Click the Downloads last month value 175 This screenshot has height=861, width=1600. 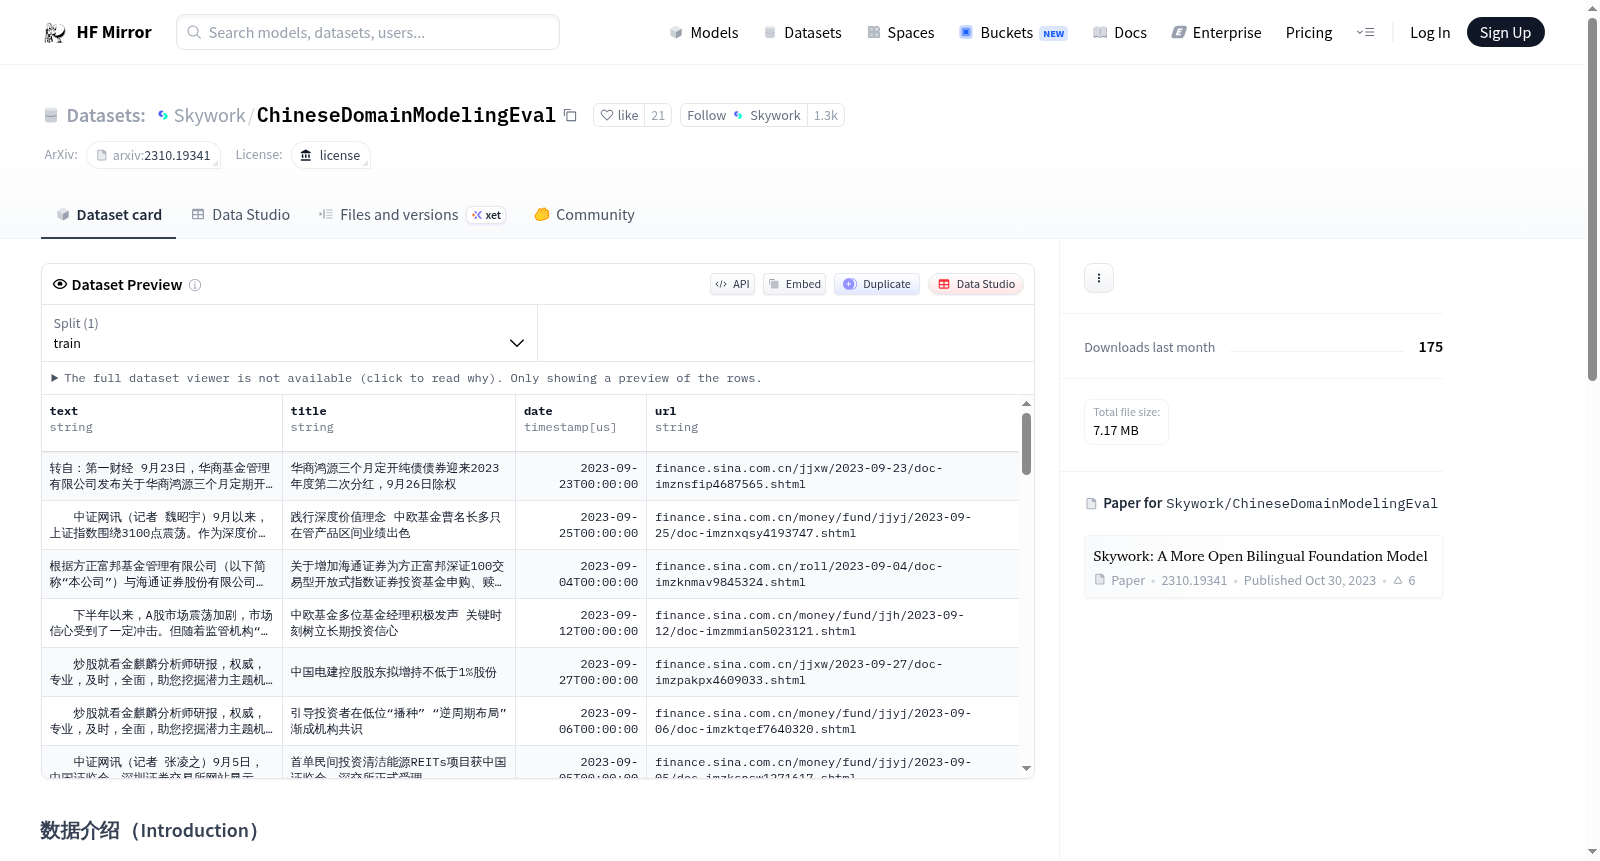coord(1430,347)
